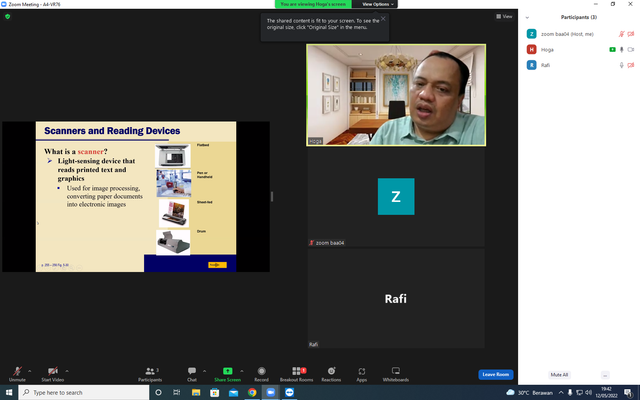
Task: Open Windows notification center
Action: (629, 392)
